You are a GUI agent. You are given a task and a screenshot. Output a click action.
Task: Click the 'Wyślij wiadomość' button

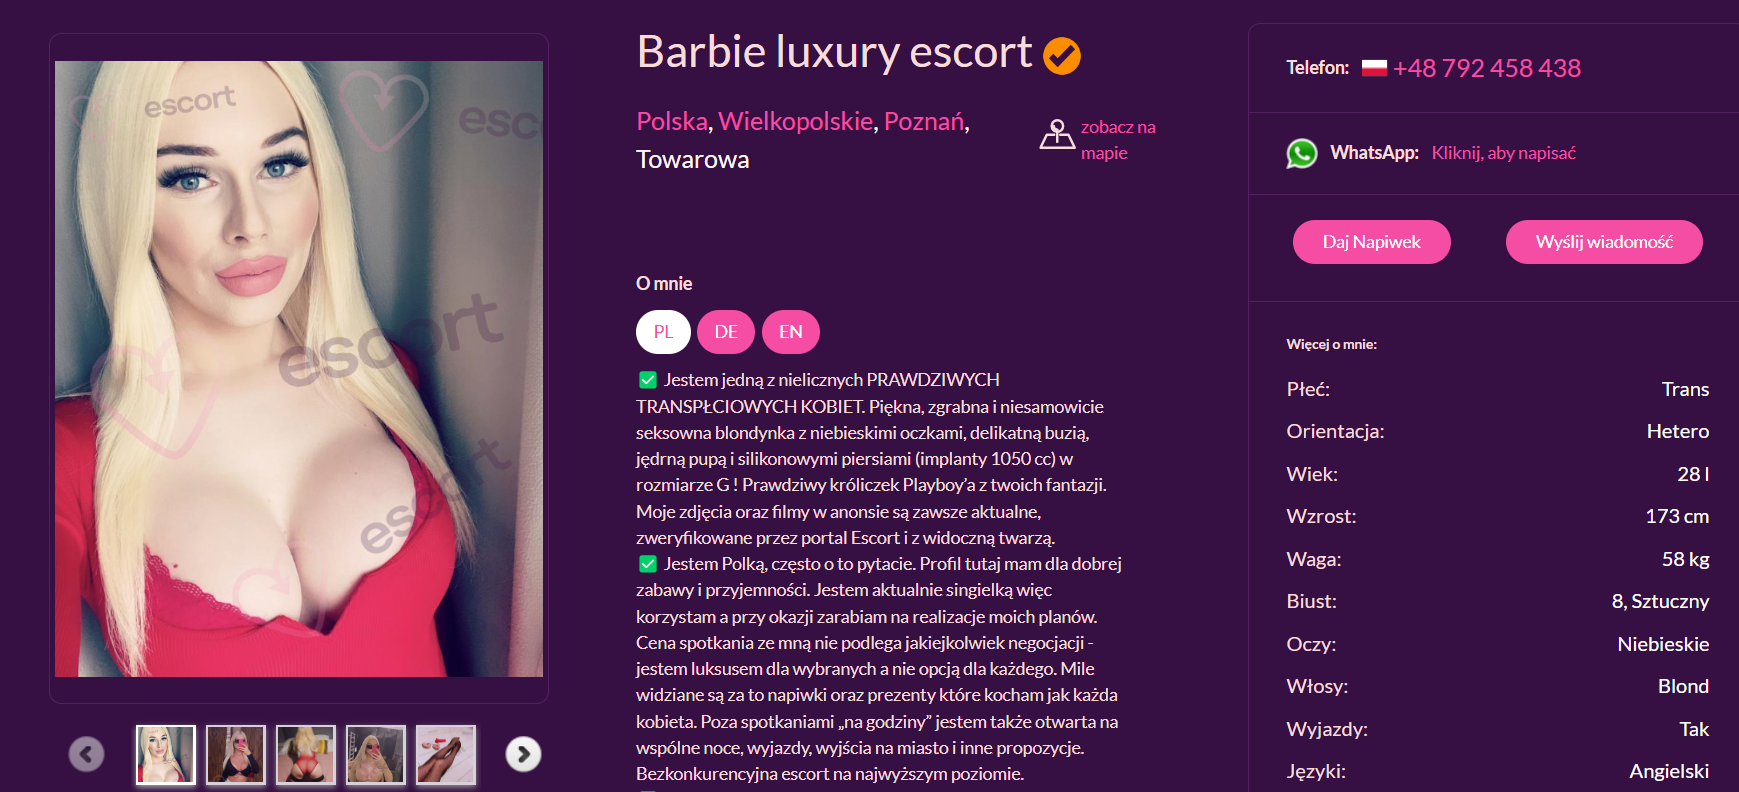pyautogui.click(x=1604, y=242)
